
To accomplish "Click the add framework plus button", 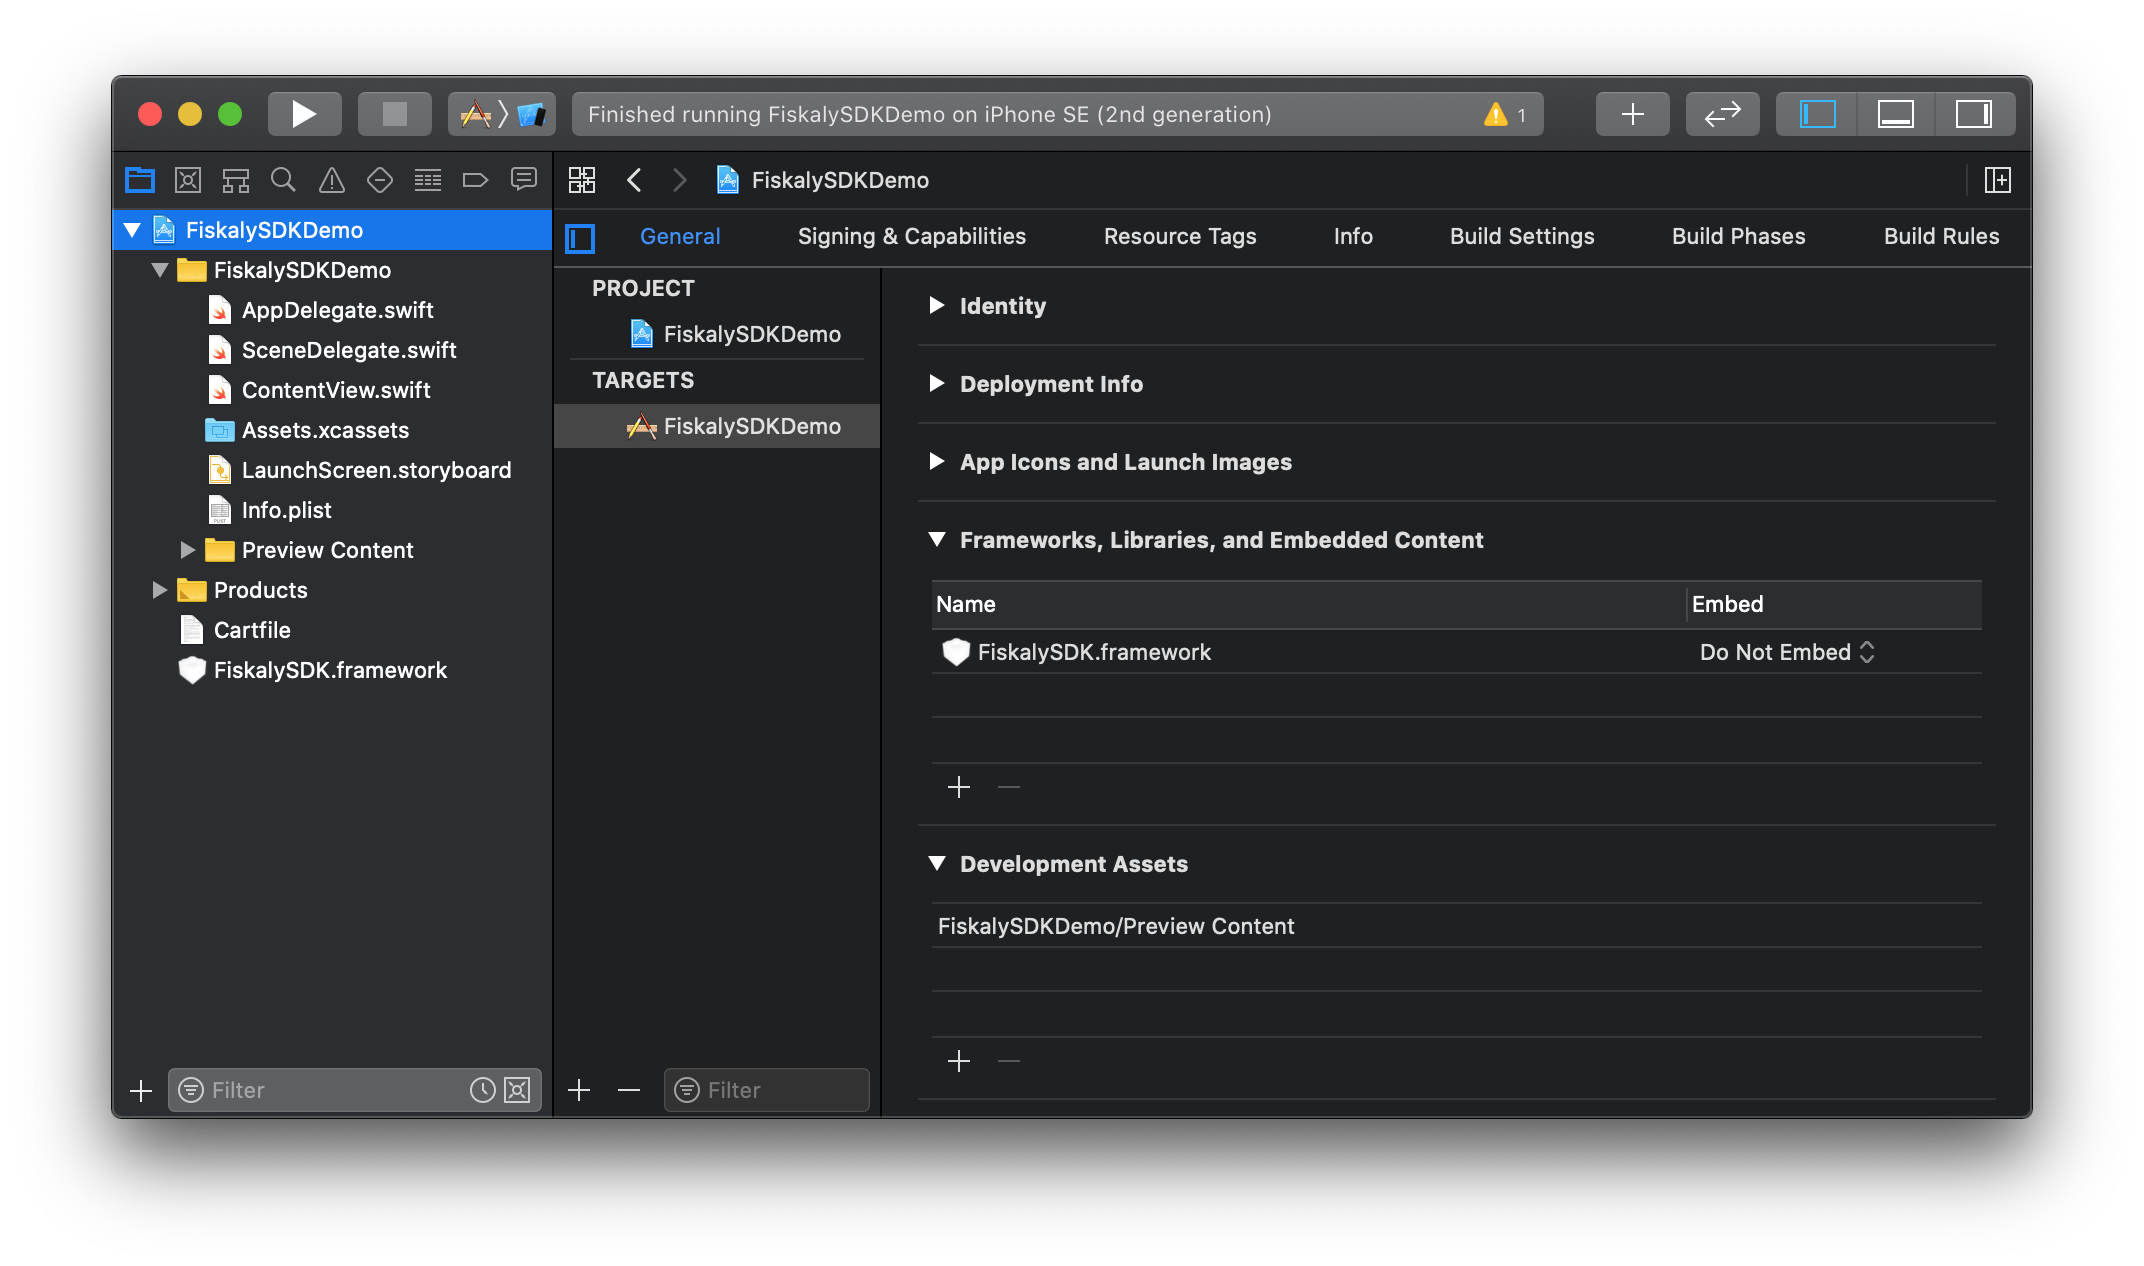I will (x=959, y=787).
